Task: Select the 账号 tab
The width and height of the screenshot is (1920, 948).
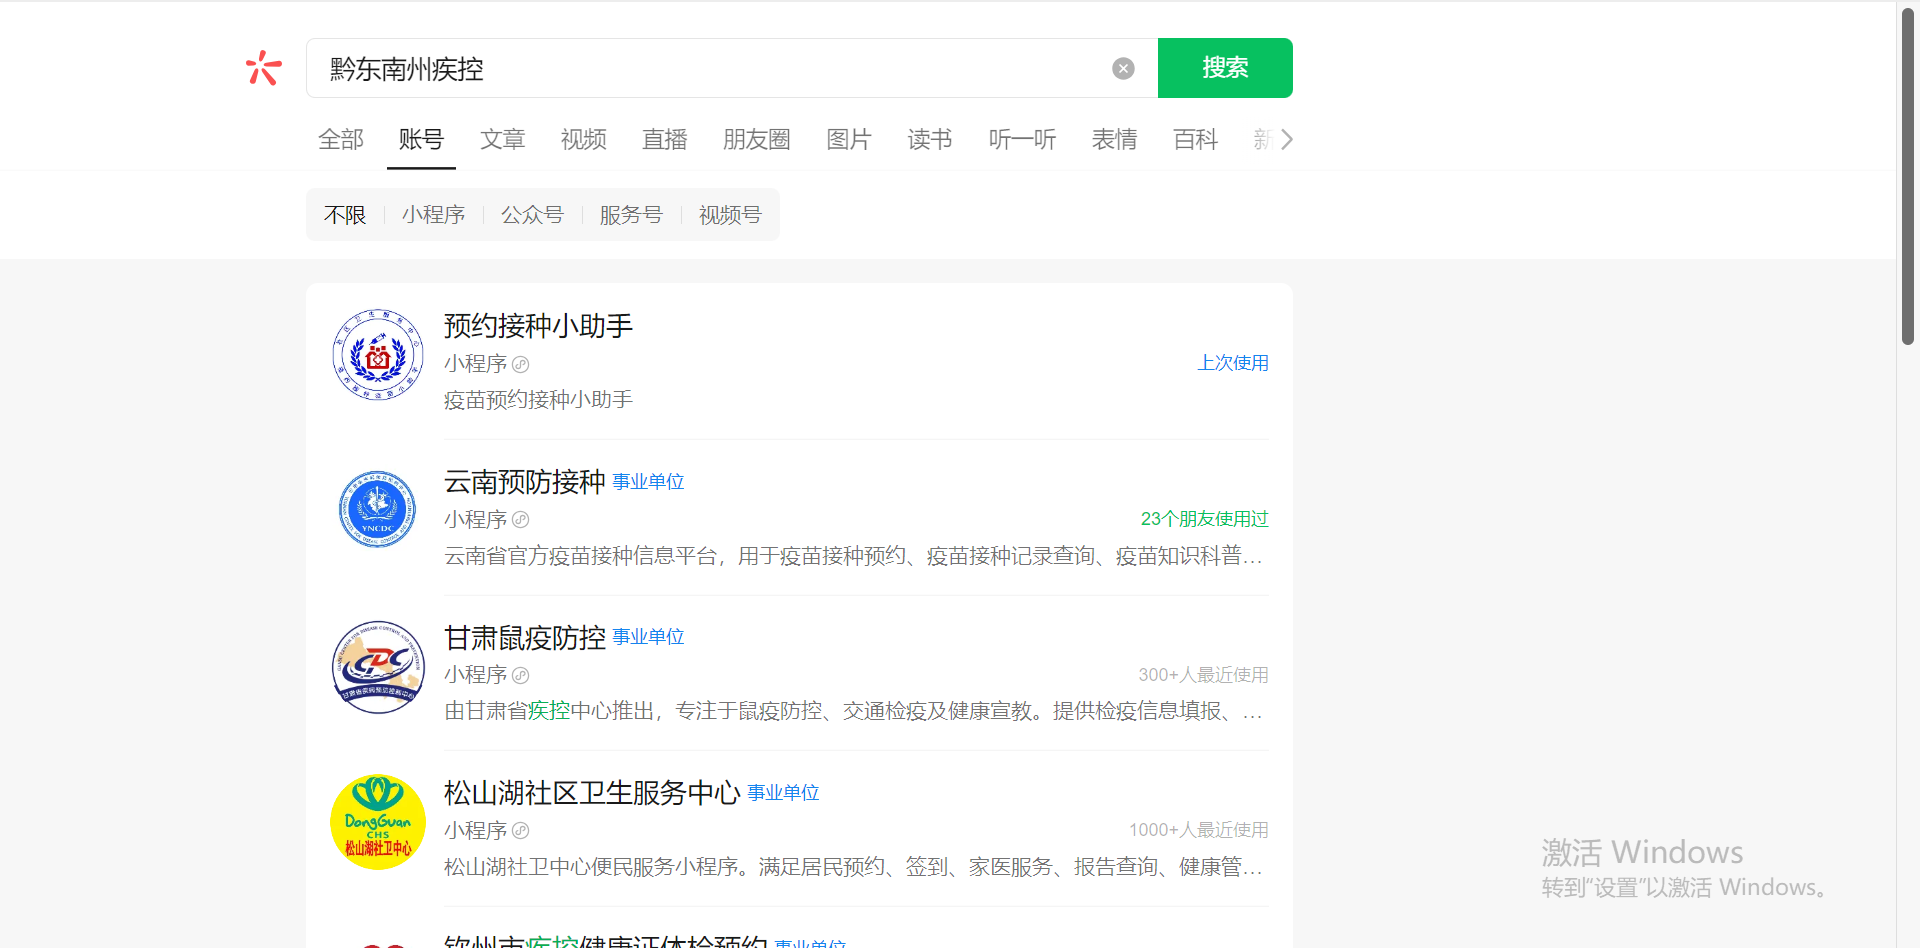Action: (421, 139)
